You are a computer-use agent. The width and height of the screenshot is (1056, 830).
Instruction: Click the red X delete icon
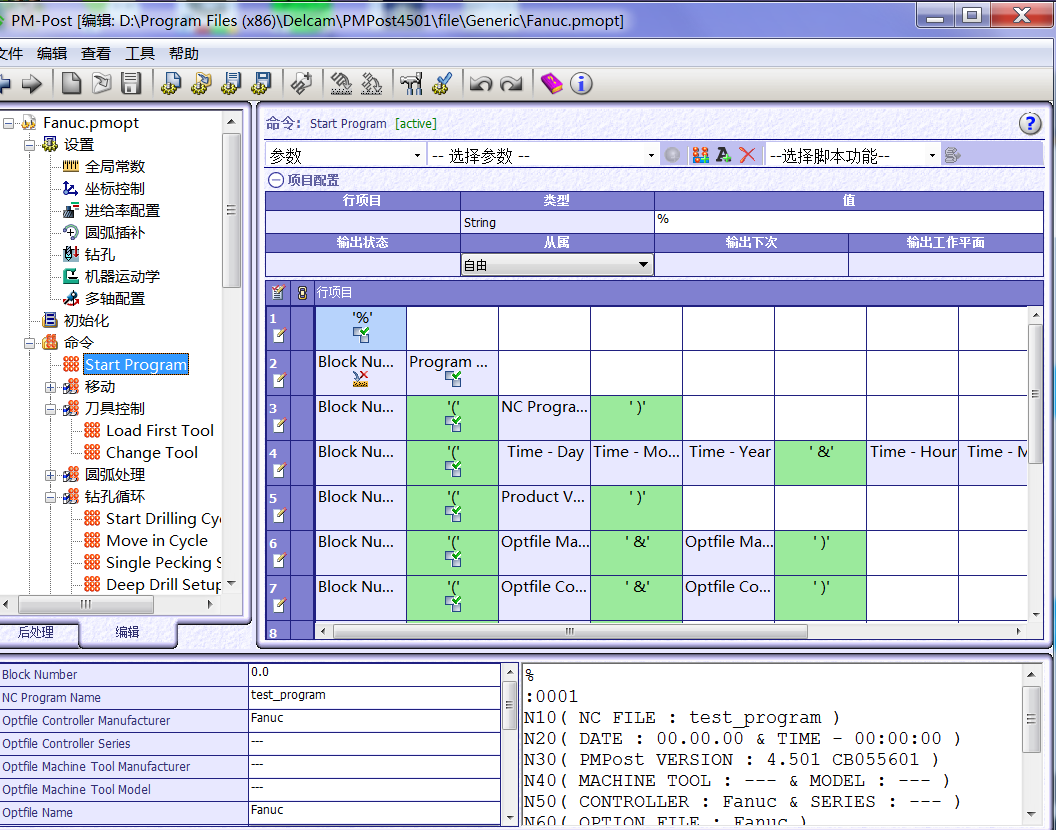coord(747,156)
